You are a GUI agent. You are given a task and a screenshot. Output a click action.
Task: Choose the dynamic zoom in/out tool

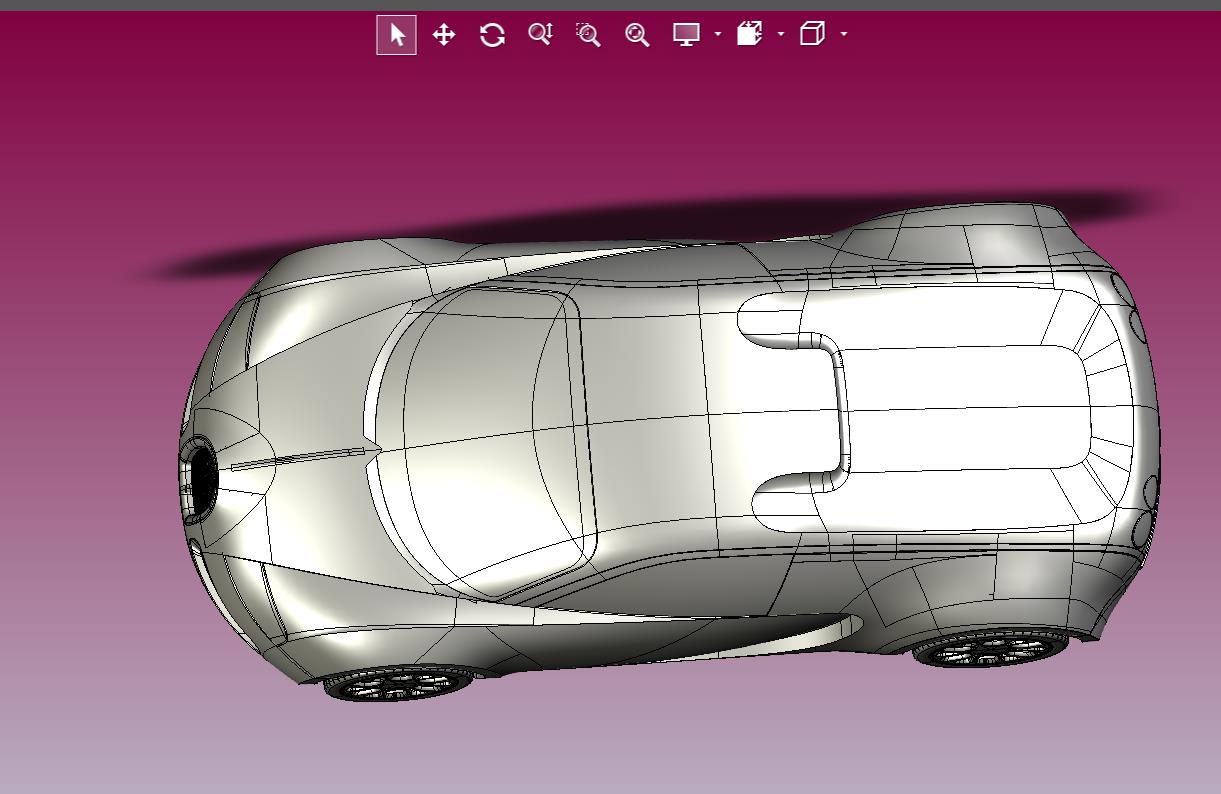tap(540, 35)
